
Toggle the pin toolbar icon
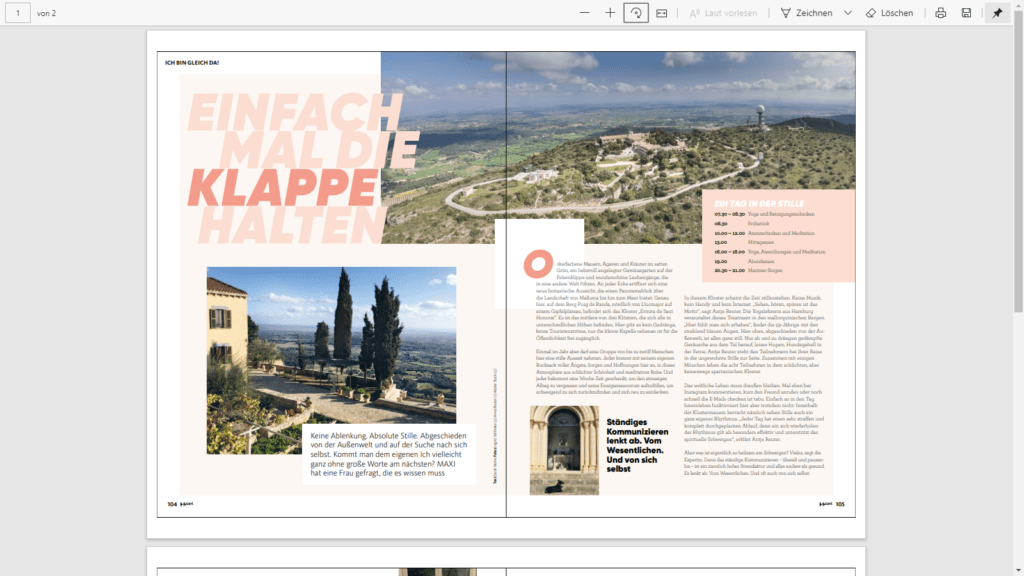(x=996, y=13)
